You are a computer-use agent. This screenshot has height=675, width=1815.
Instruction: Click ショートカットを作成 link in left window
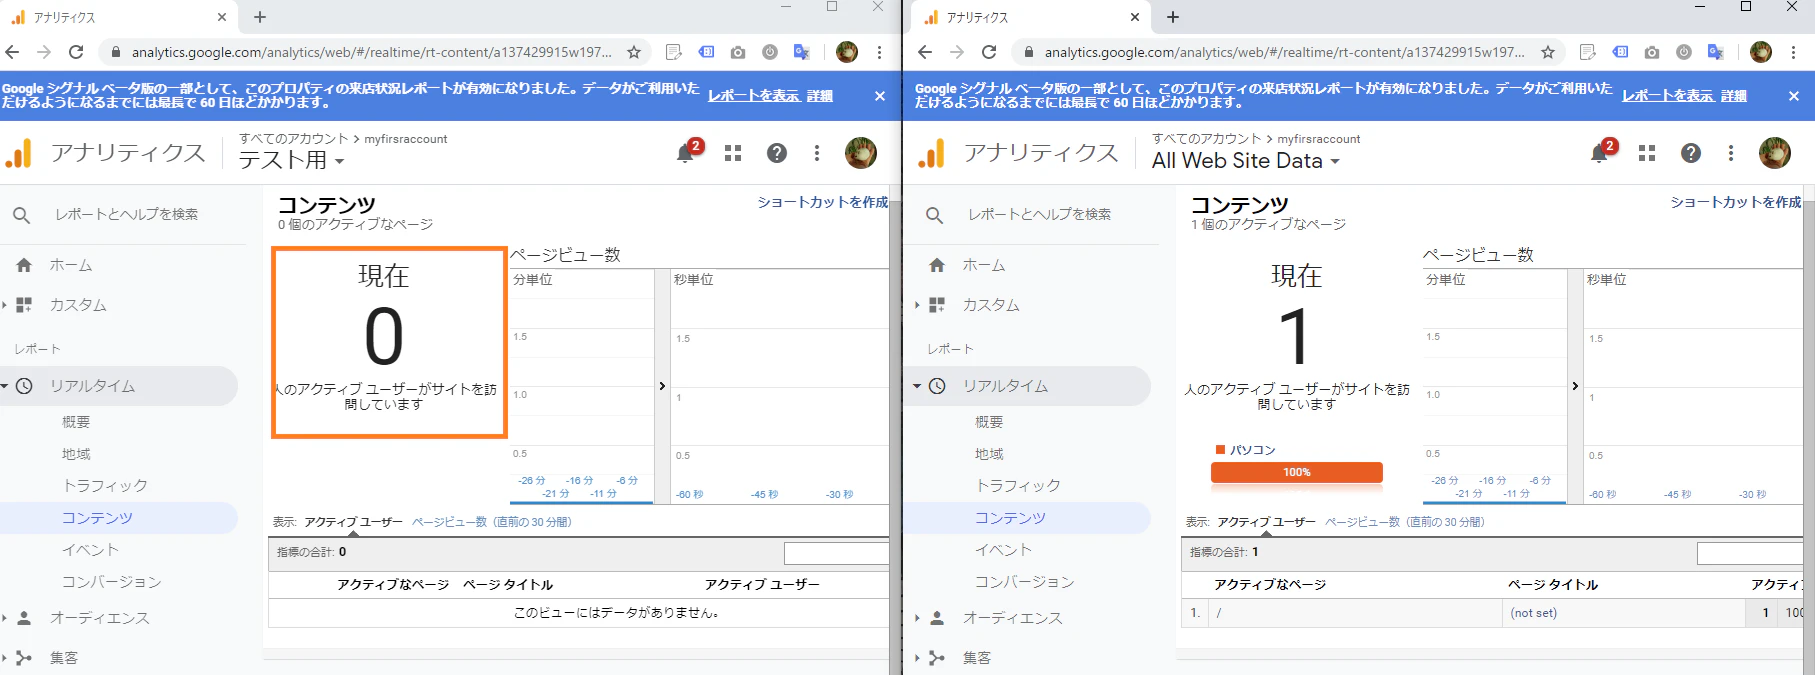[x=822, y=202]
